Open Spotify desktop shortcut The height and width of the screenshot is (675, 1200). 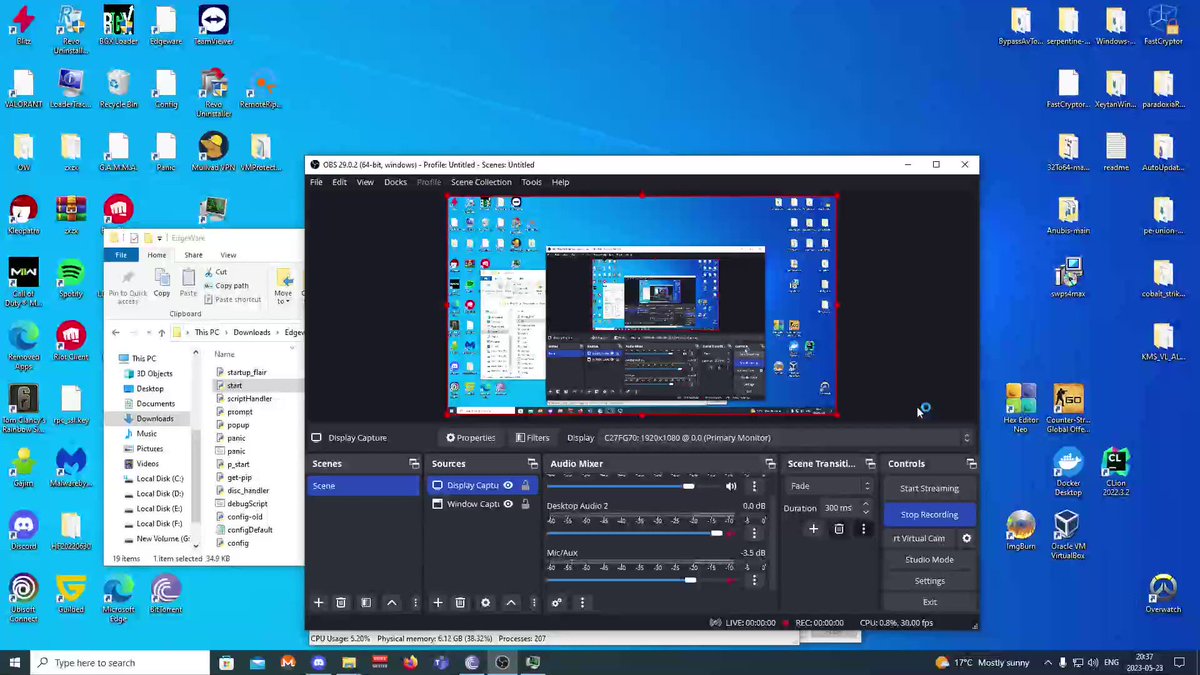tap(70, 277)
